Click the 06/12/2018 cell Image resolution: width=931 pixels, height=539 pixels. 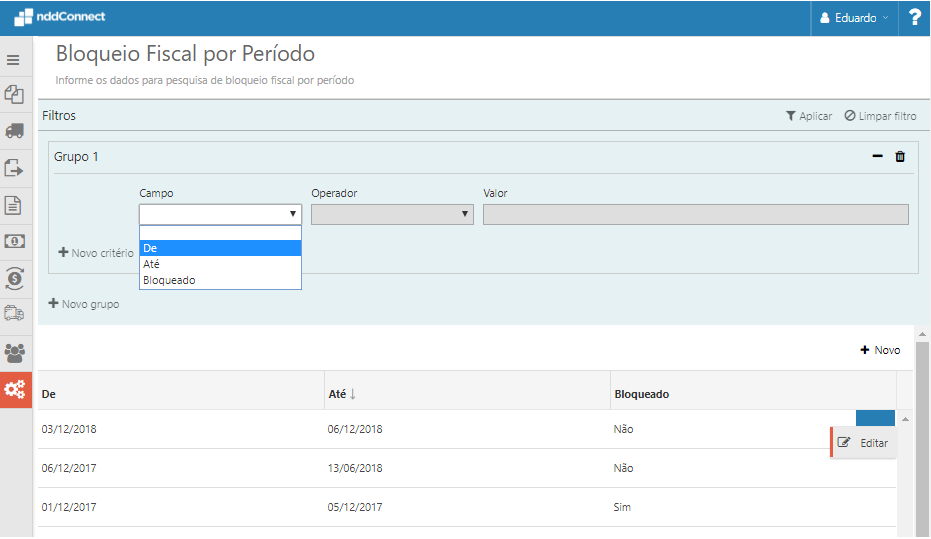(x=355, y=429)
